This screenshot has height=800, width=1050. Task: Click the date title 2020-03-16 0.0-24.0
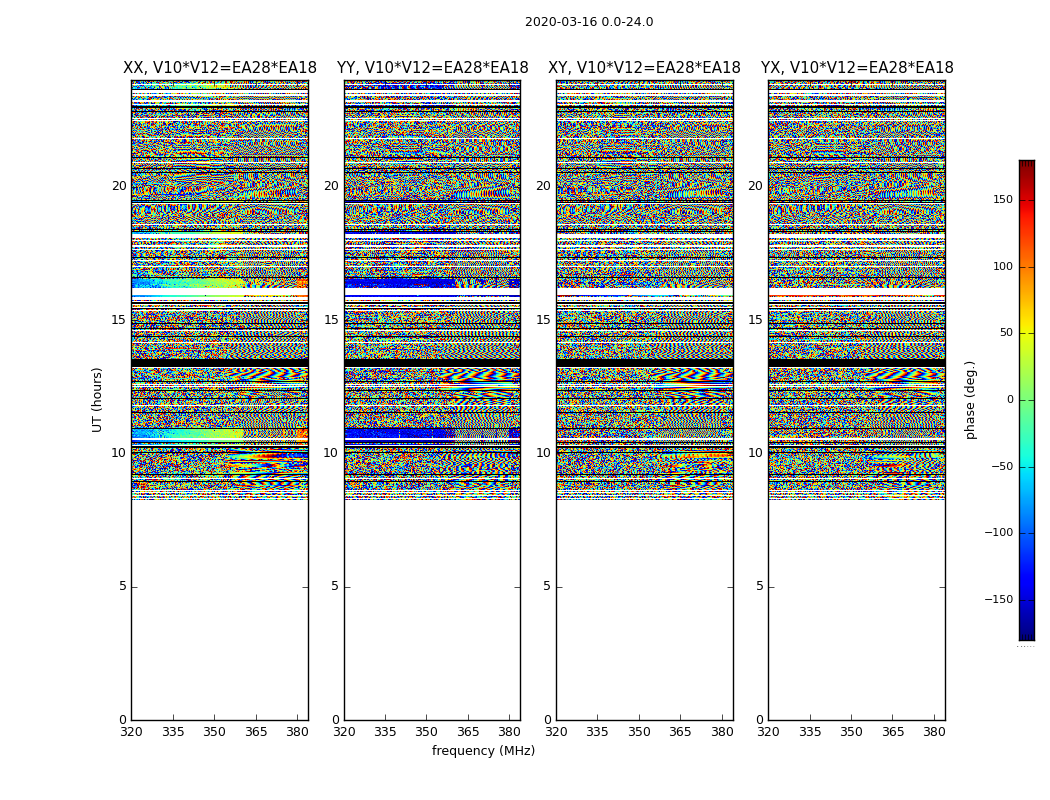588,22
